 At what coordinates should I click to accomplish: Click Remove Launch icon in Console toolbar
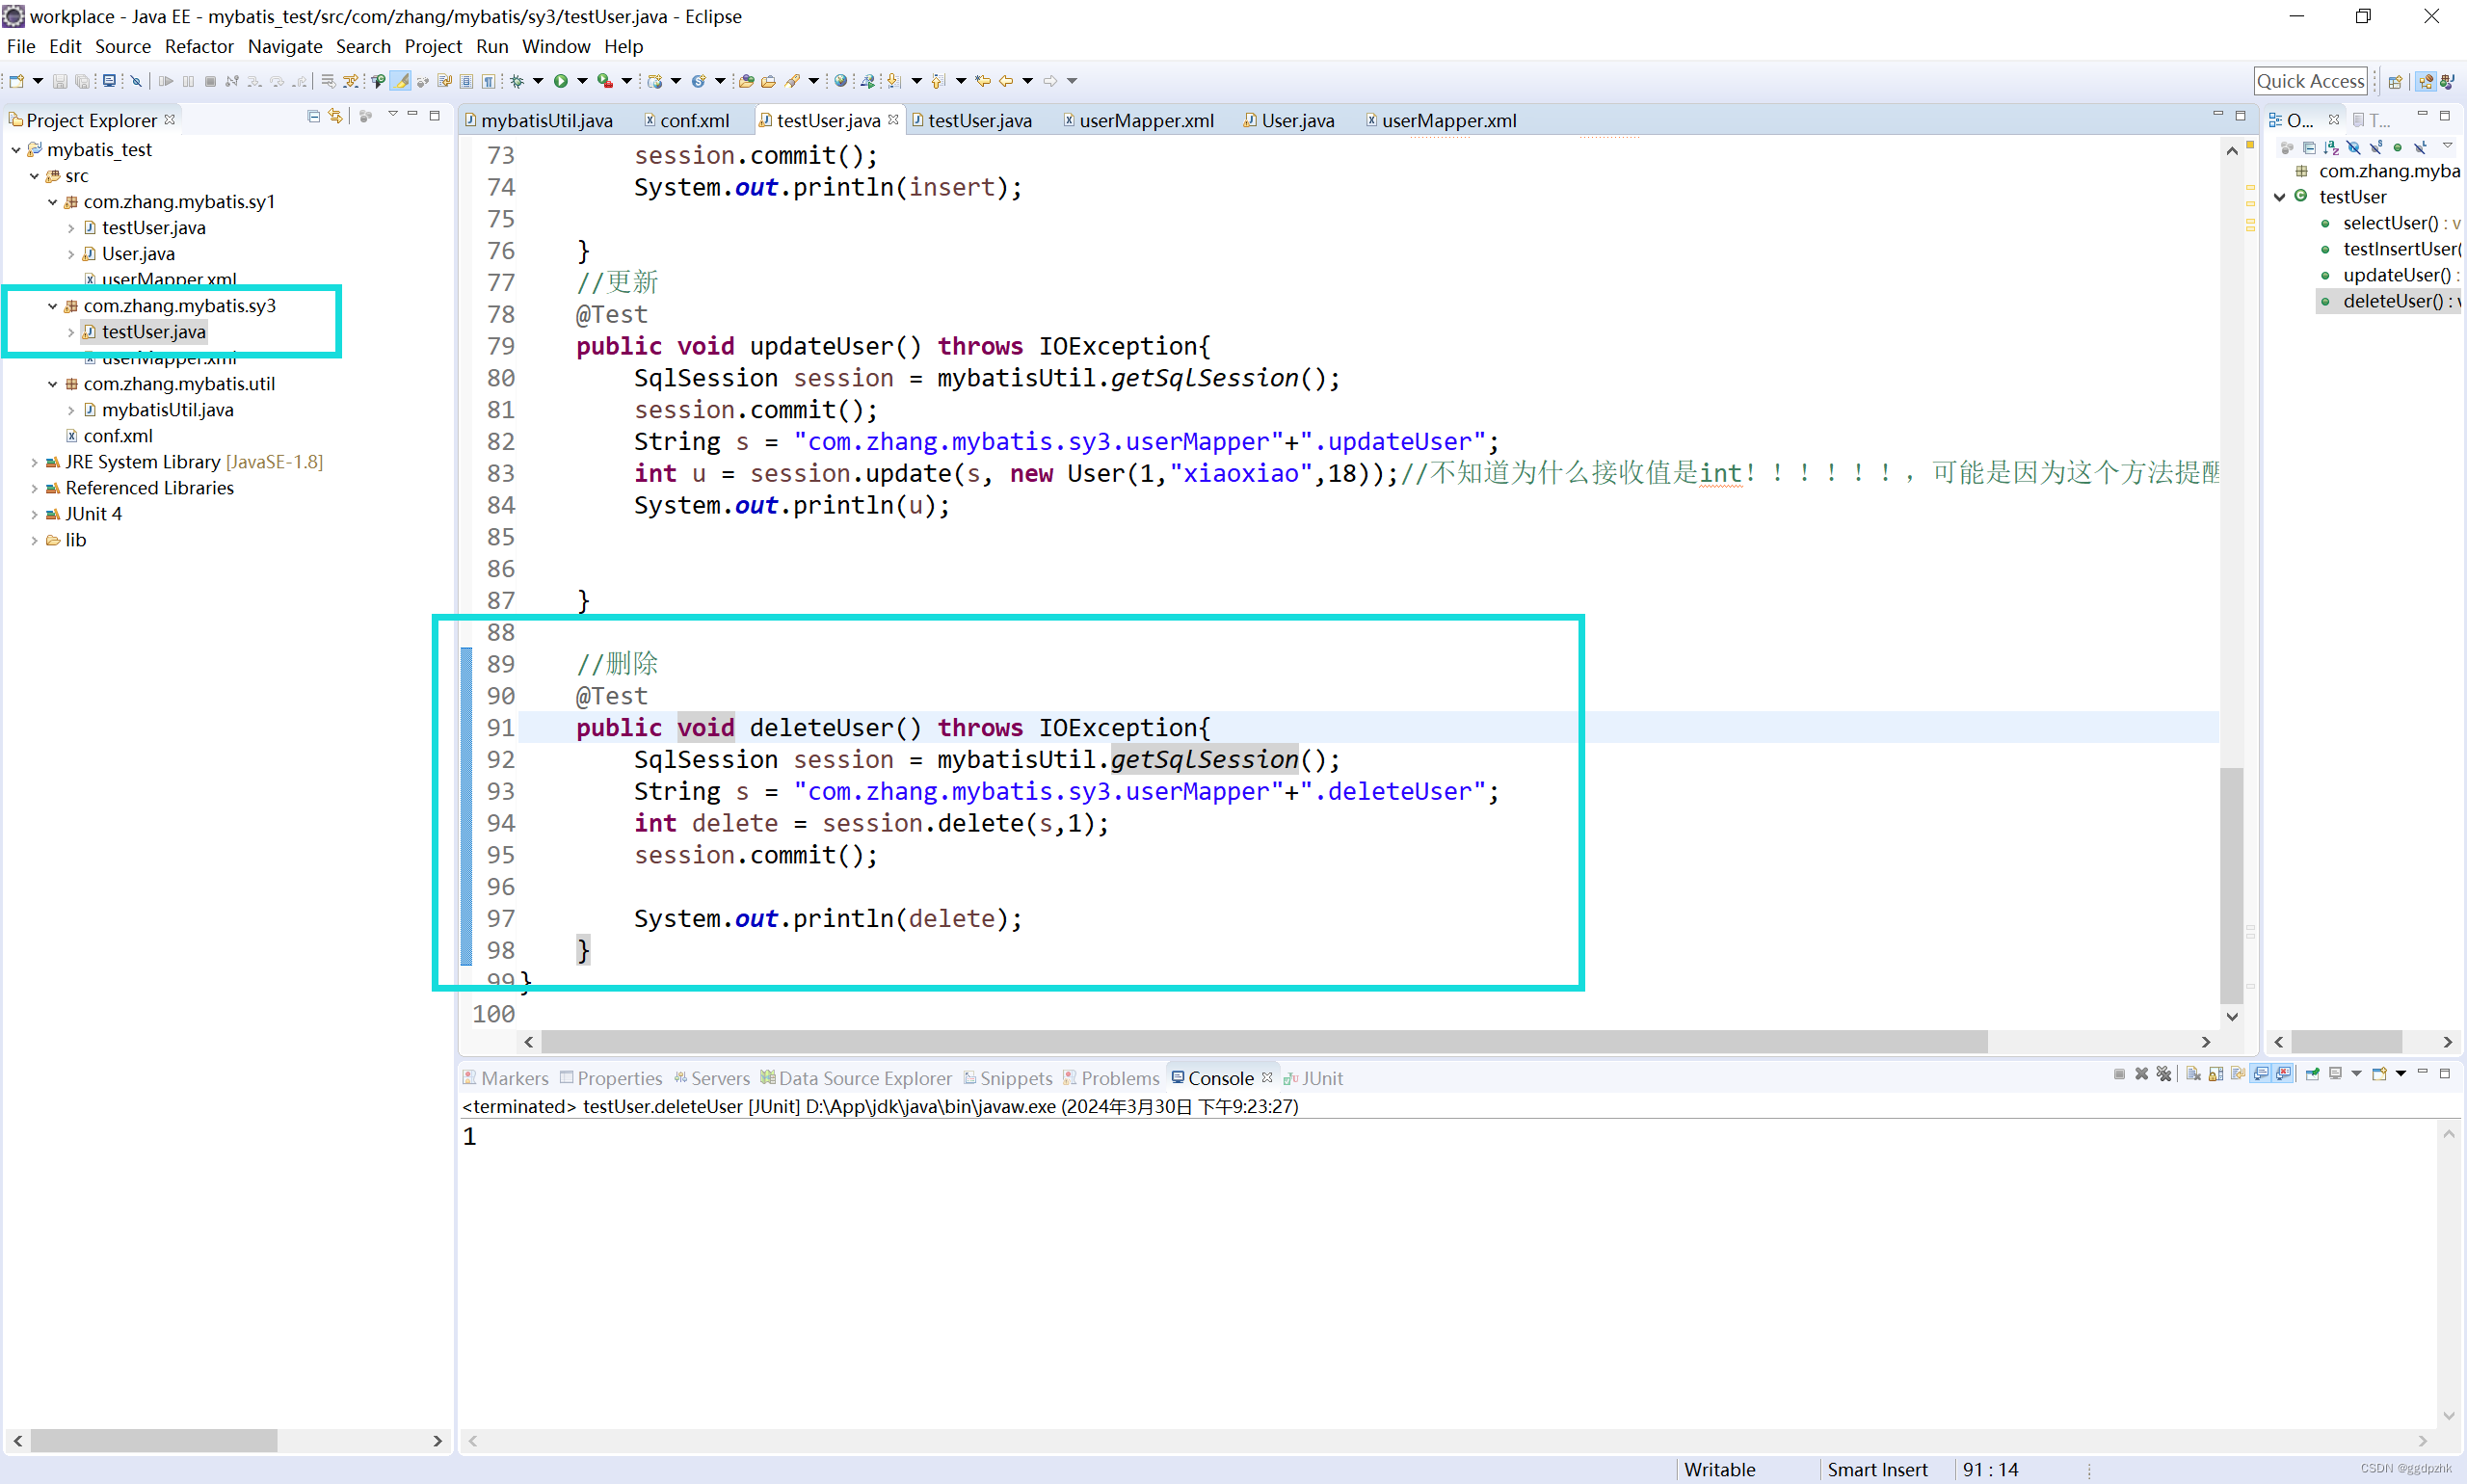pos(2141,1074)
